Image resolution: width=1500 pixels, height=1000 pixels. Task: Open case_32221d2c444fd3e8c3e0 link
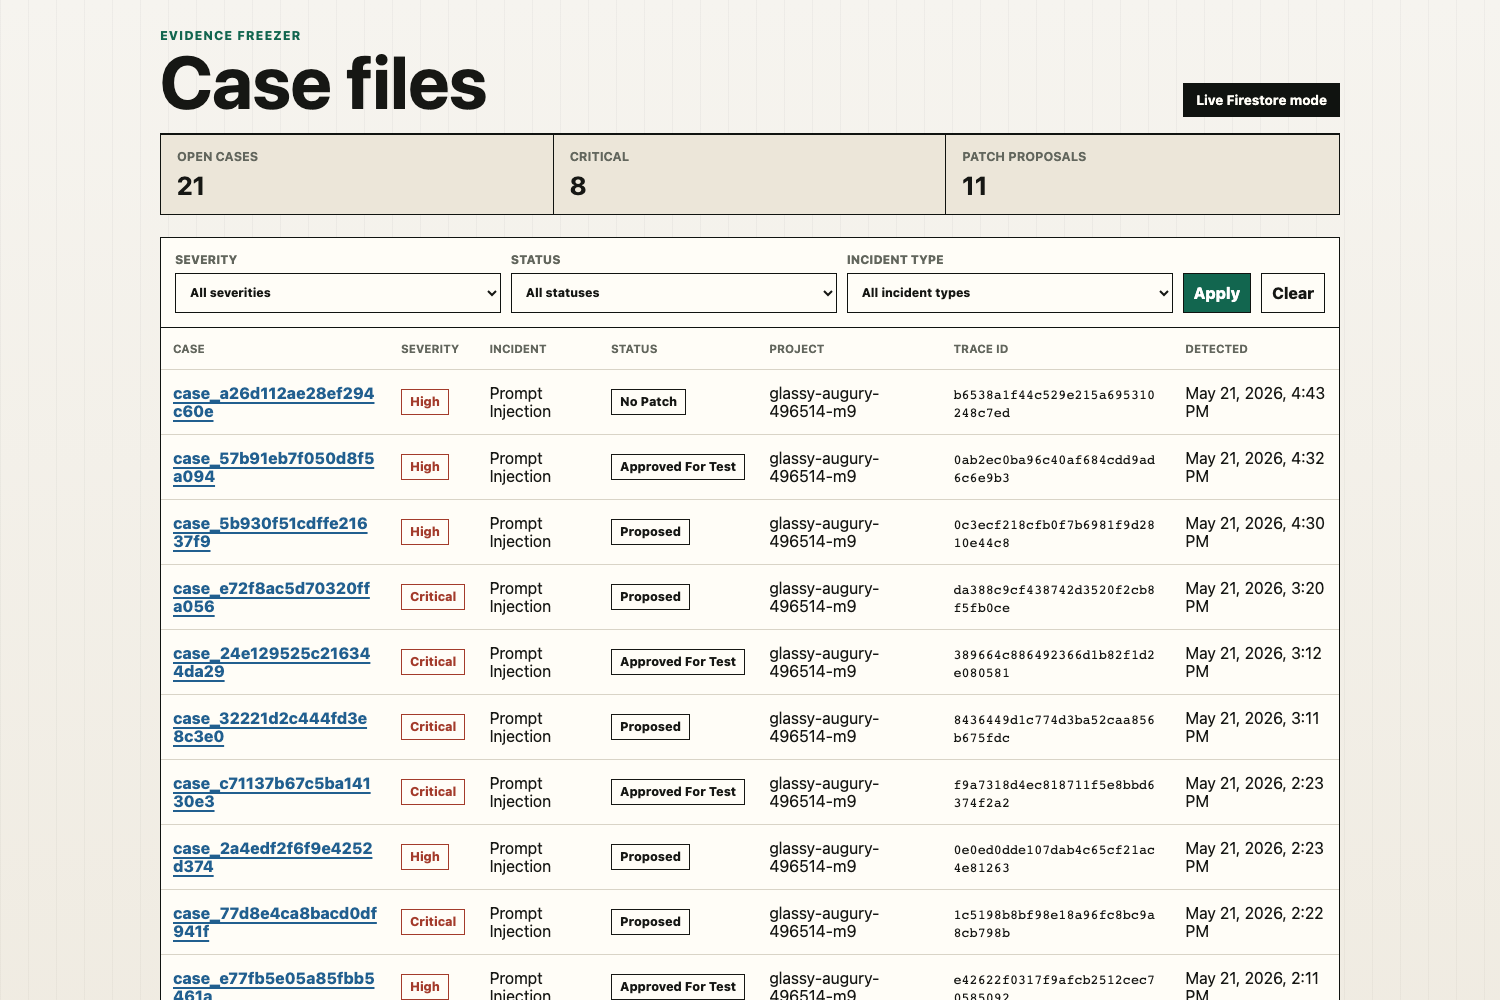[x=270, y=727]
